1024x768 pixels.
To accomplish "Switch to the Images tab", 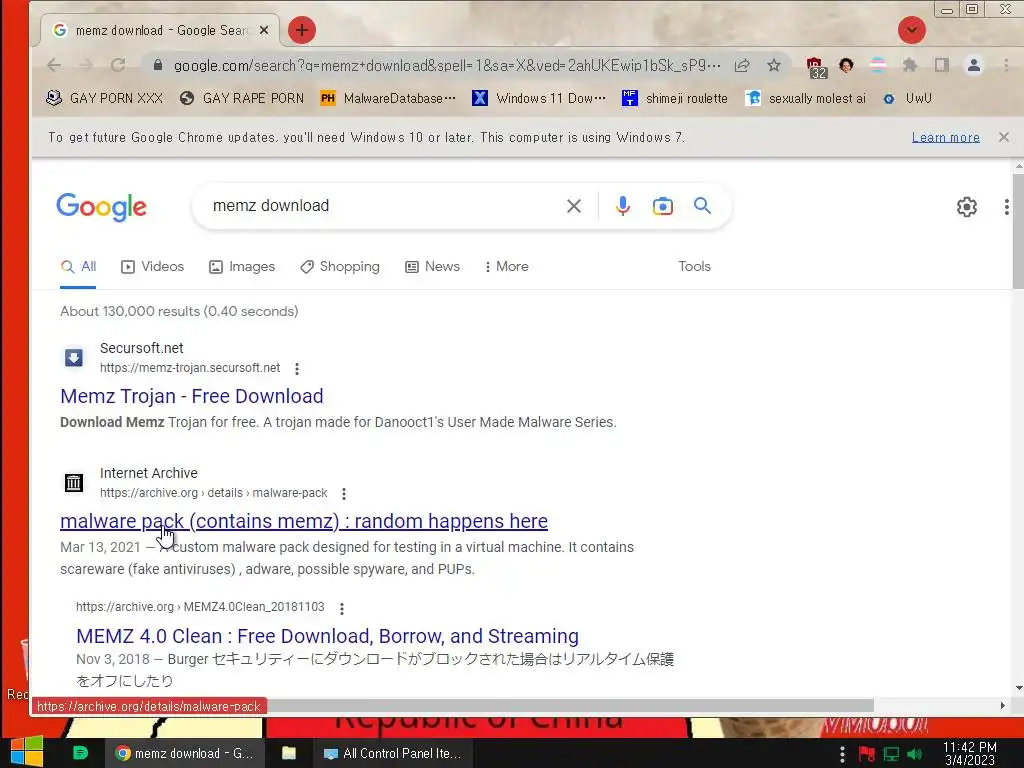I will coord(242,267).
